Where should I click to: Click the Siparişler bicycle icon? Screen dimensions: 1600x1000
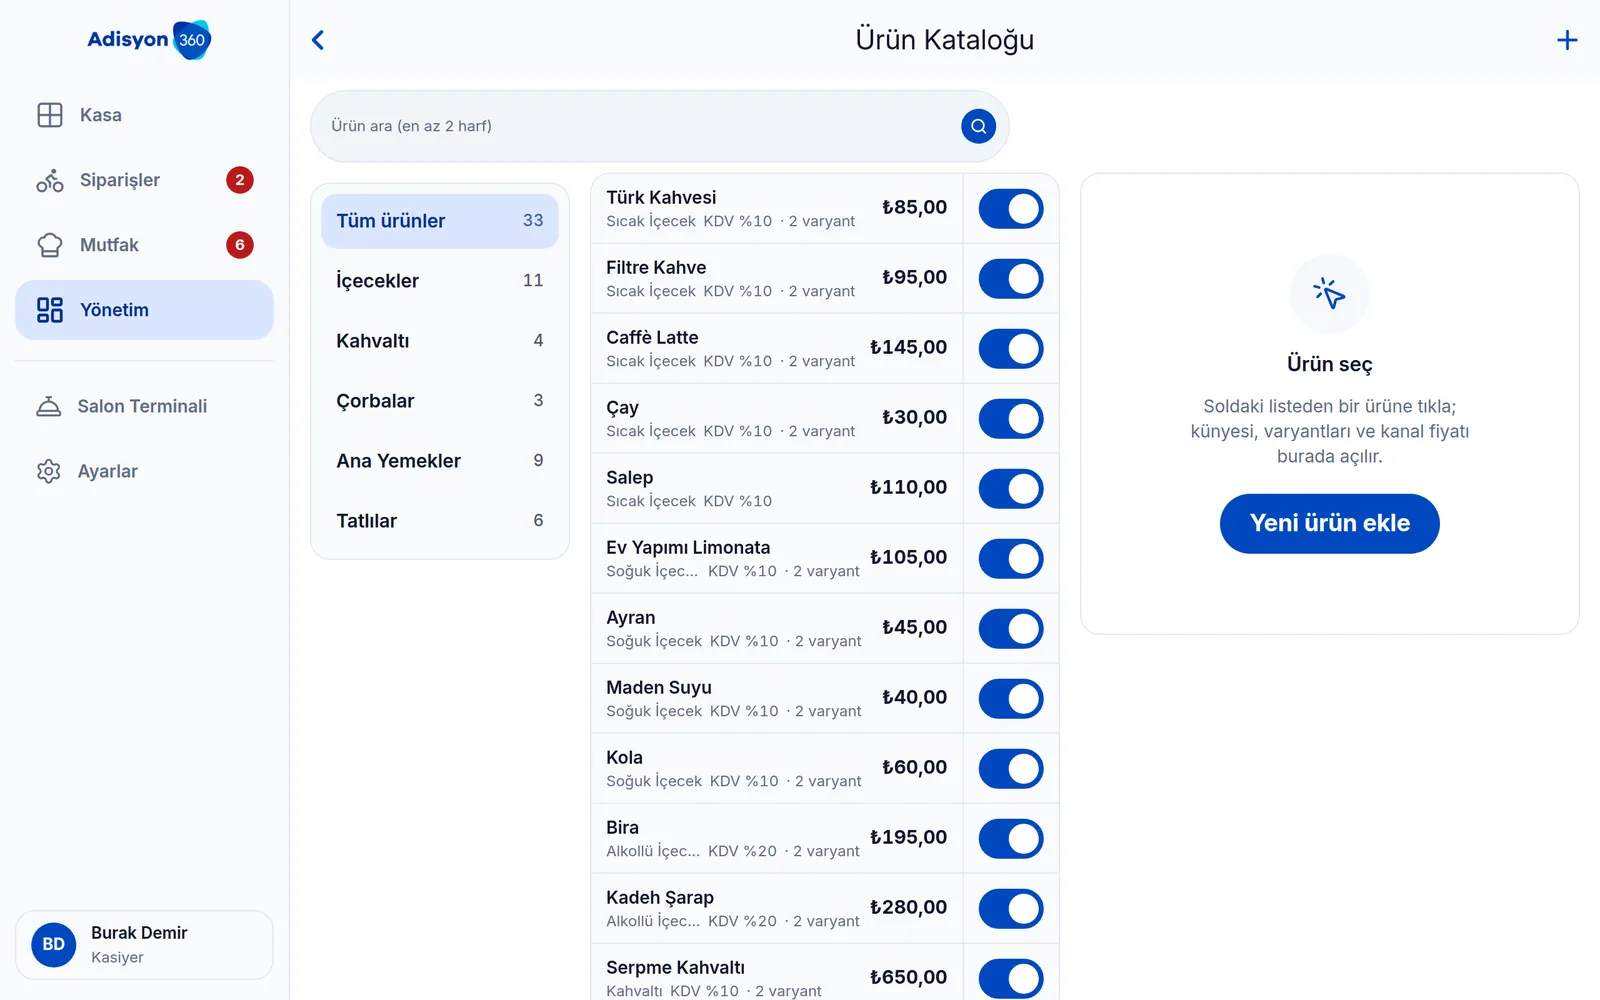coord(50,180)
